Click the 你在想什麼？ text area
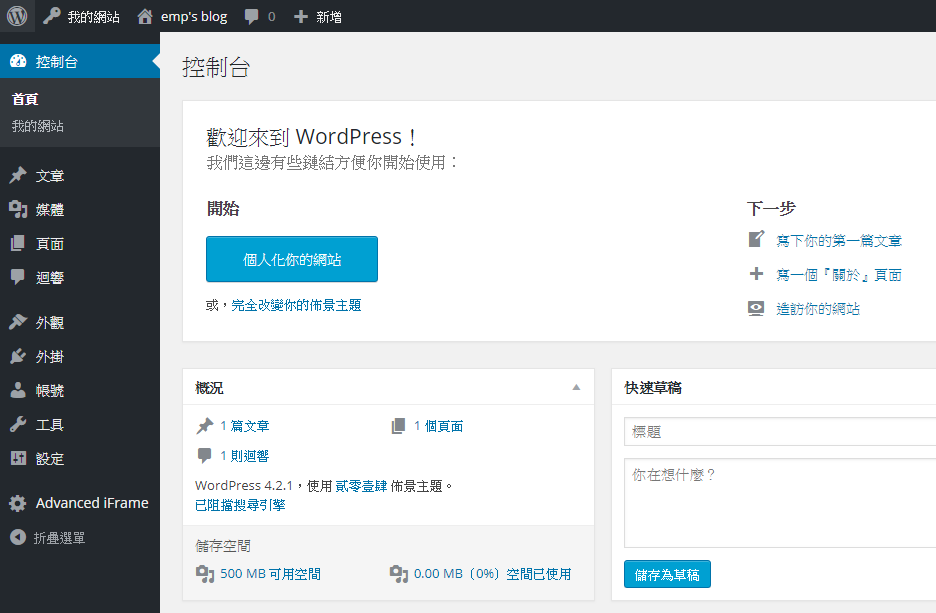This screenshot has width=936, height=613. pyautogui.click(x=780, y=503)
